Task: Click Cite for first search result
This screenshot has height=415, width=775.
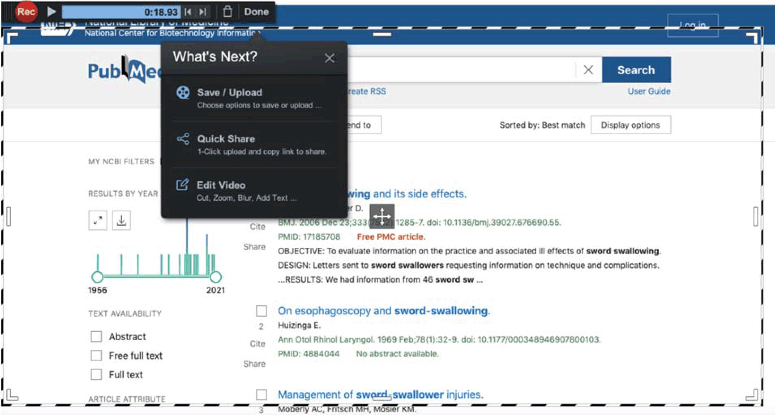Action: coord(258,227)
